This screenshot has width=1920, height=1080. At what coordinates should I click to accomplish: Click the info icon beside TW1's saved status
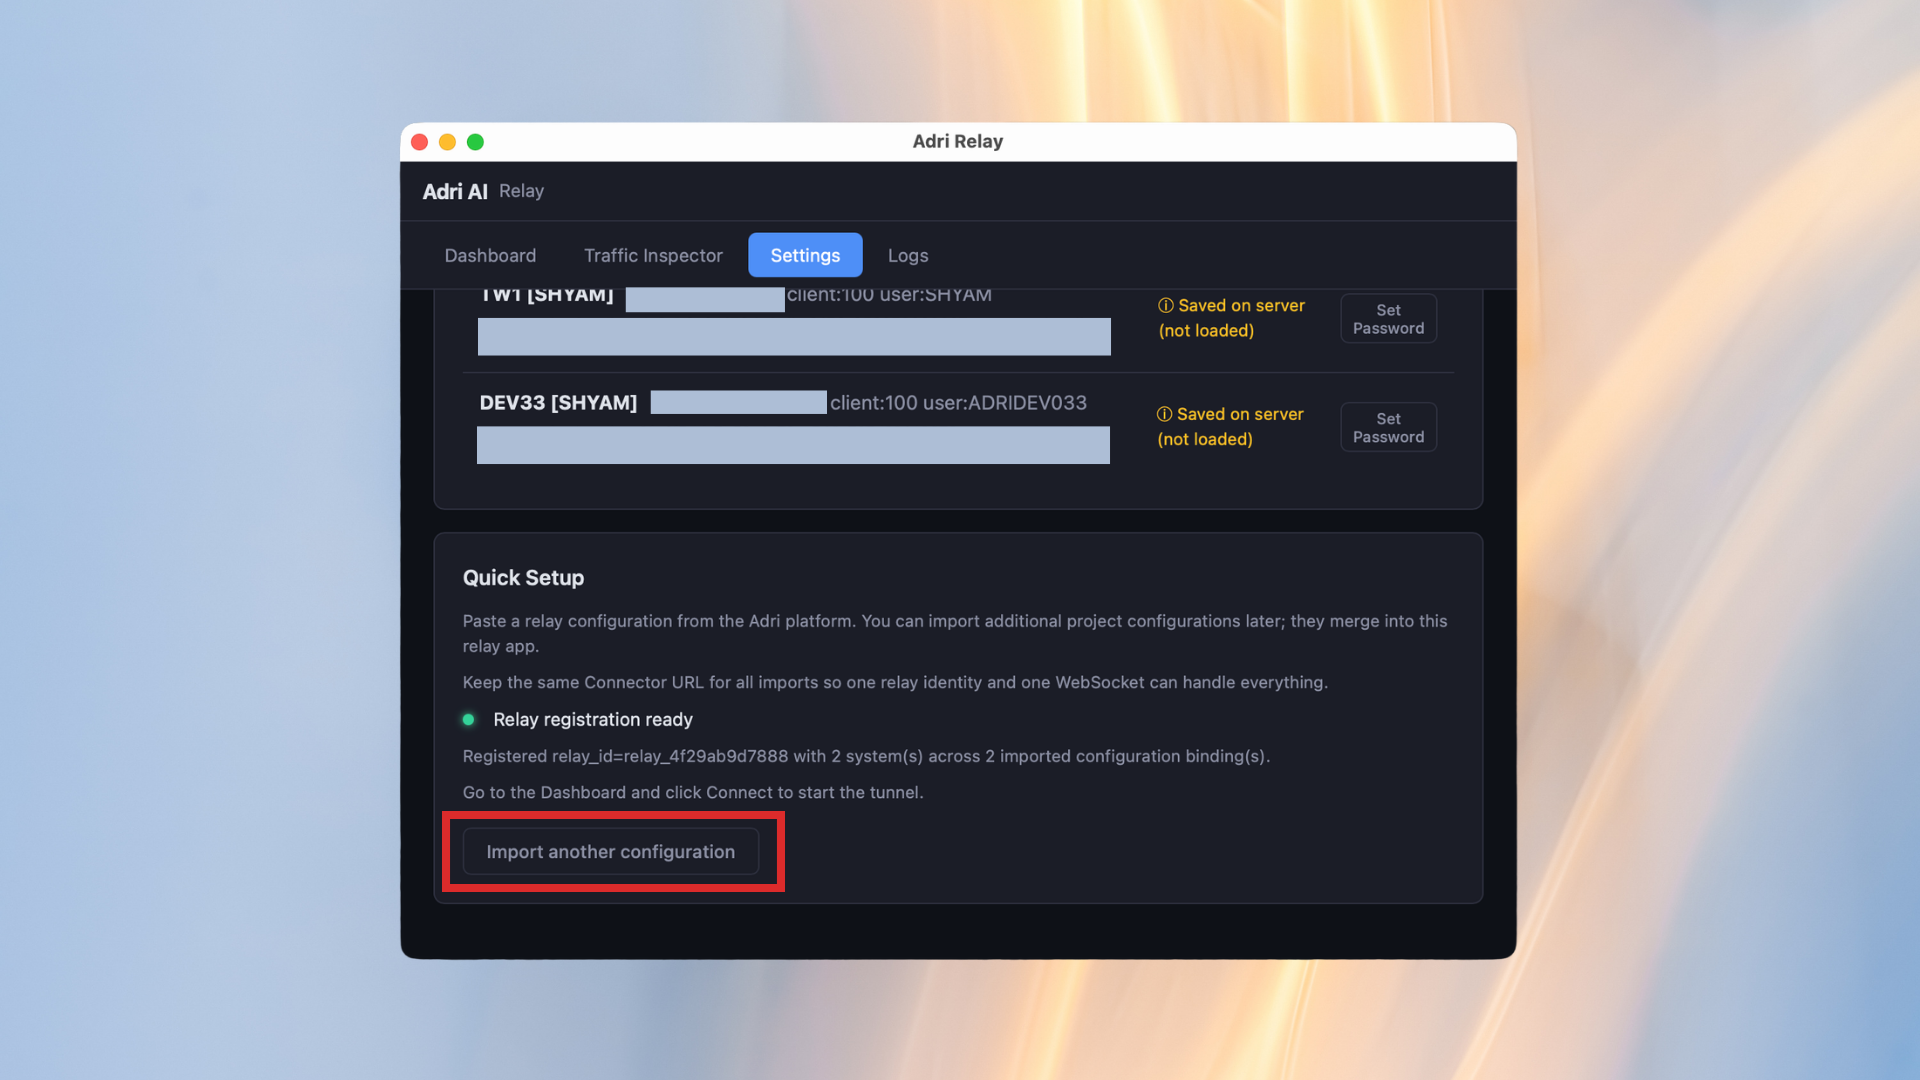[x=1166, y=305]
